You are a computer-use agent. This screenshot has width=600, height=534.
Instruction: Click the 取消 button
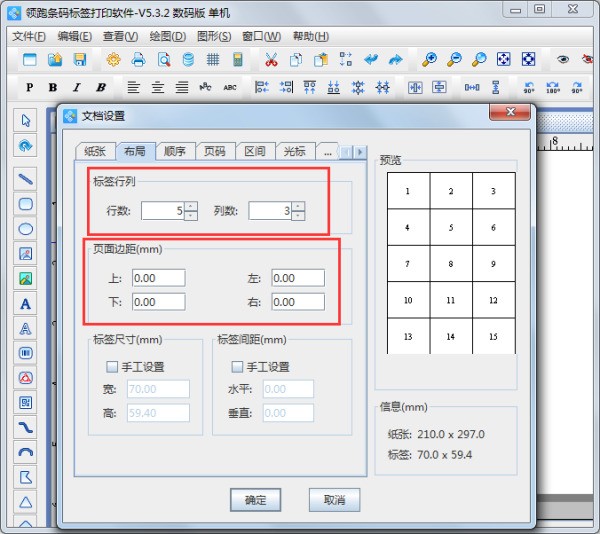click(x=334, y=499)
